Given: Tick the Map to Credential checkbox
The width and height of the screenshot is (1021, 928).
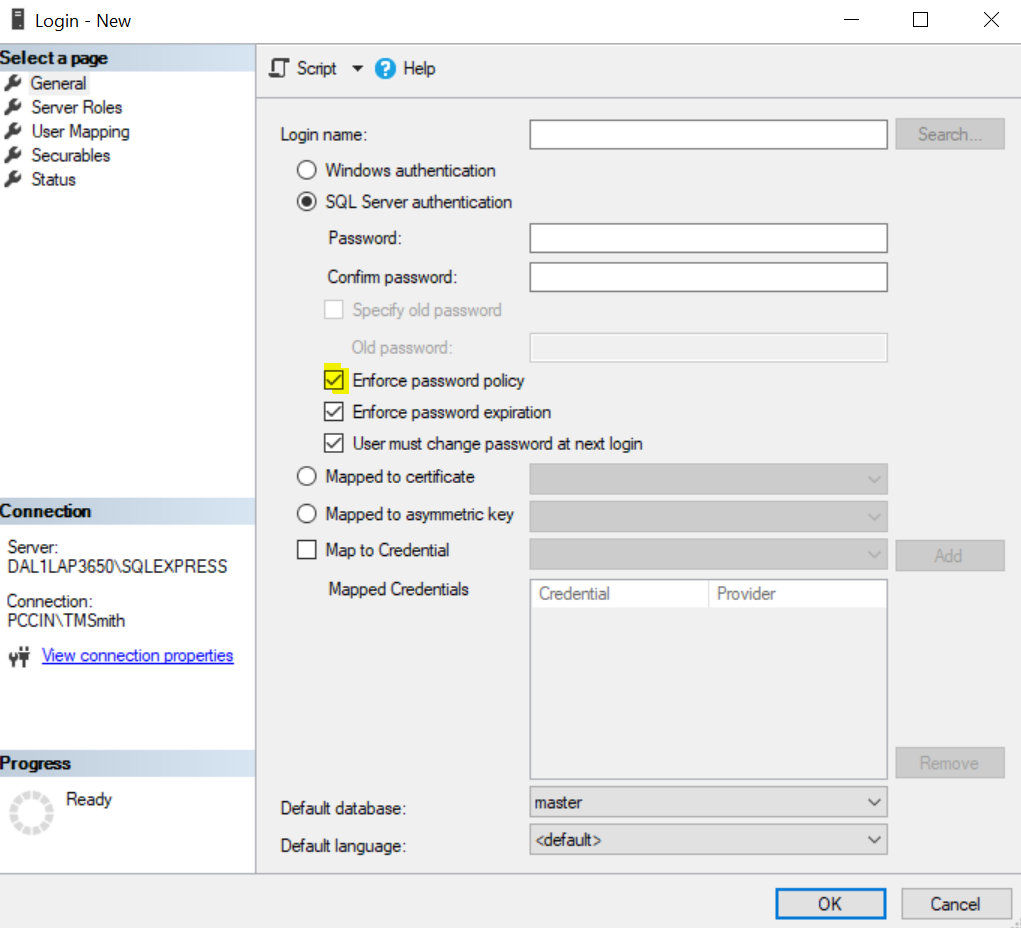Looking at the screenshot, I should click(307, 550).
